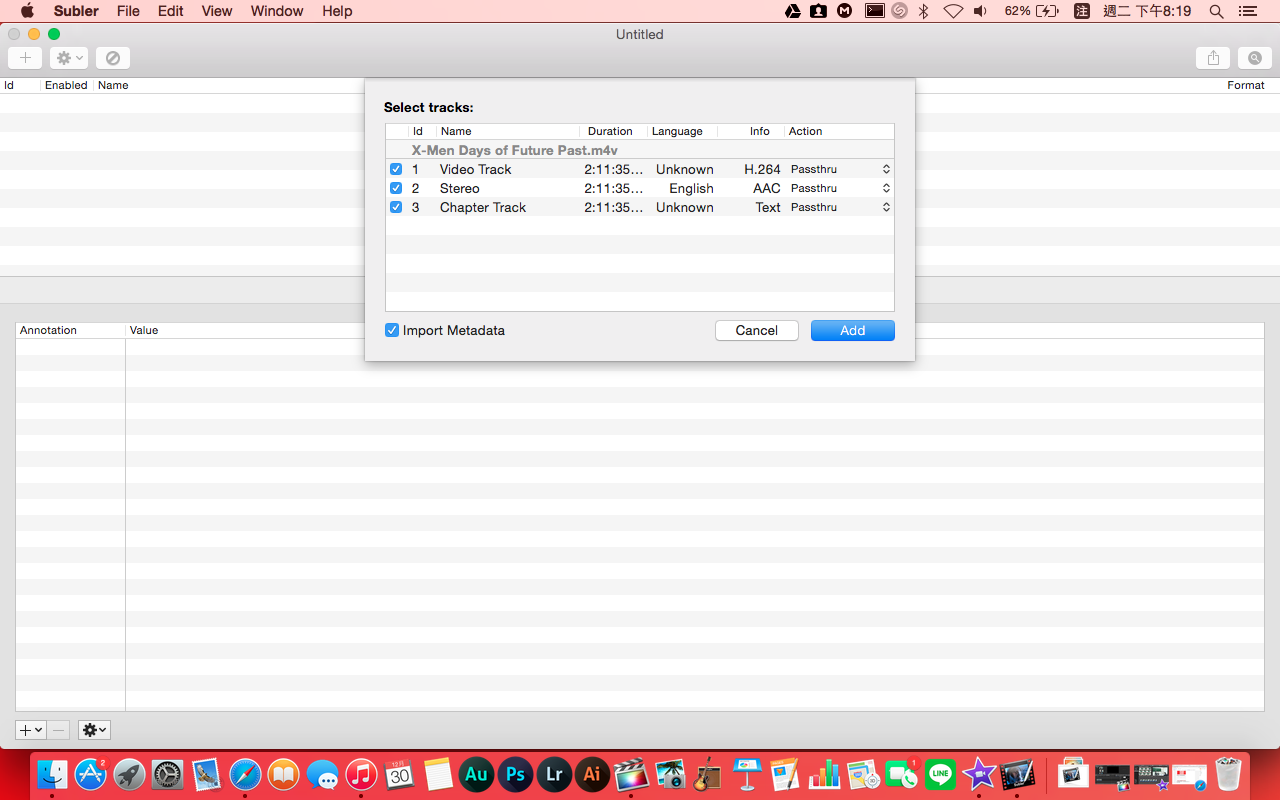Open Illustrator from the Dock
The height and width of the screenshot is (800, 1280).
tap(592, 774)
